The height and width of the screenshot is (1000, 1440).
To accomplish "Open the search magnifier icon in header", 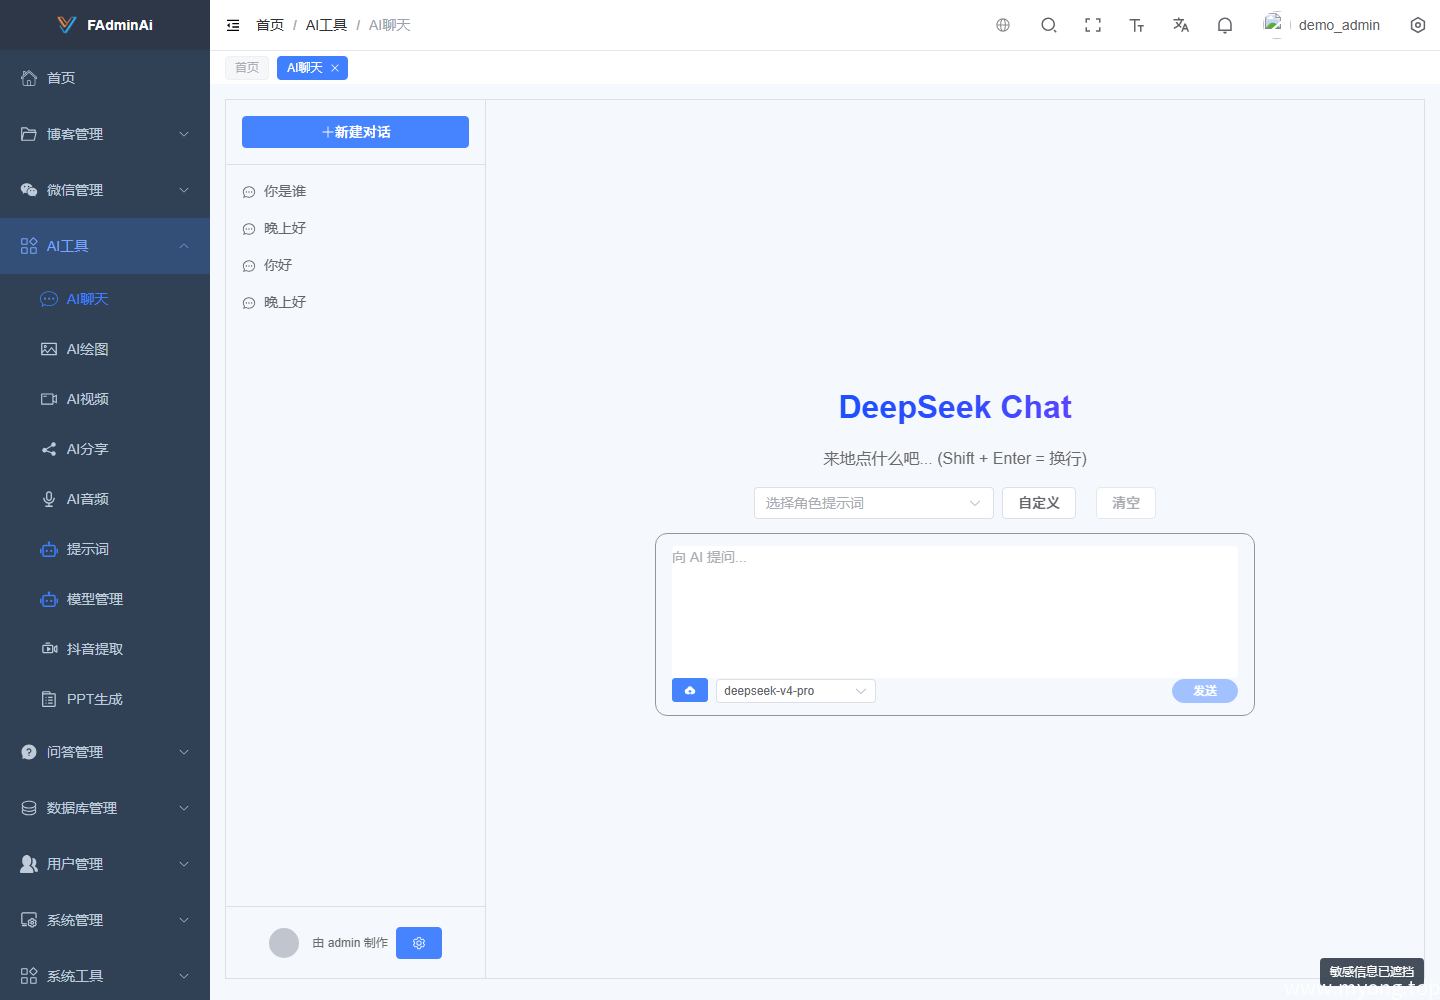I will tap(1048, 25).
